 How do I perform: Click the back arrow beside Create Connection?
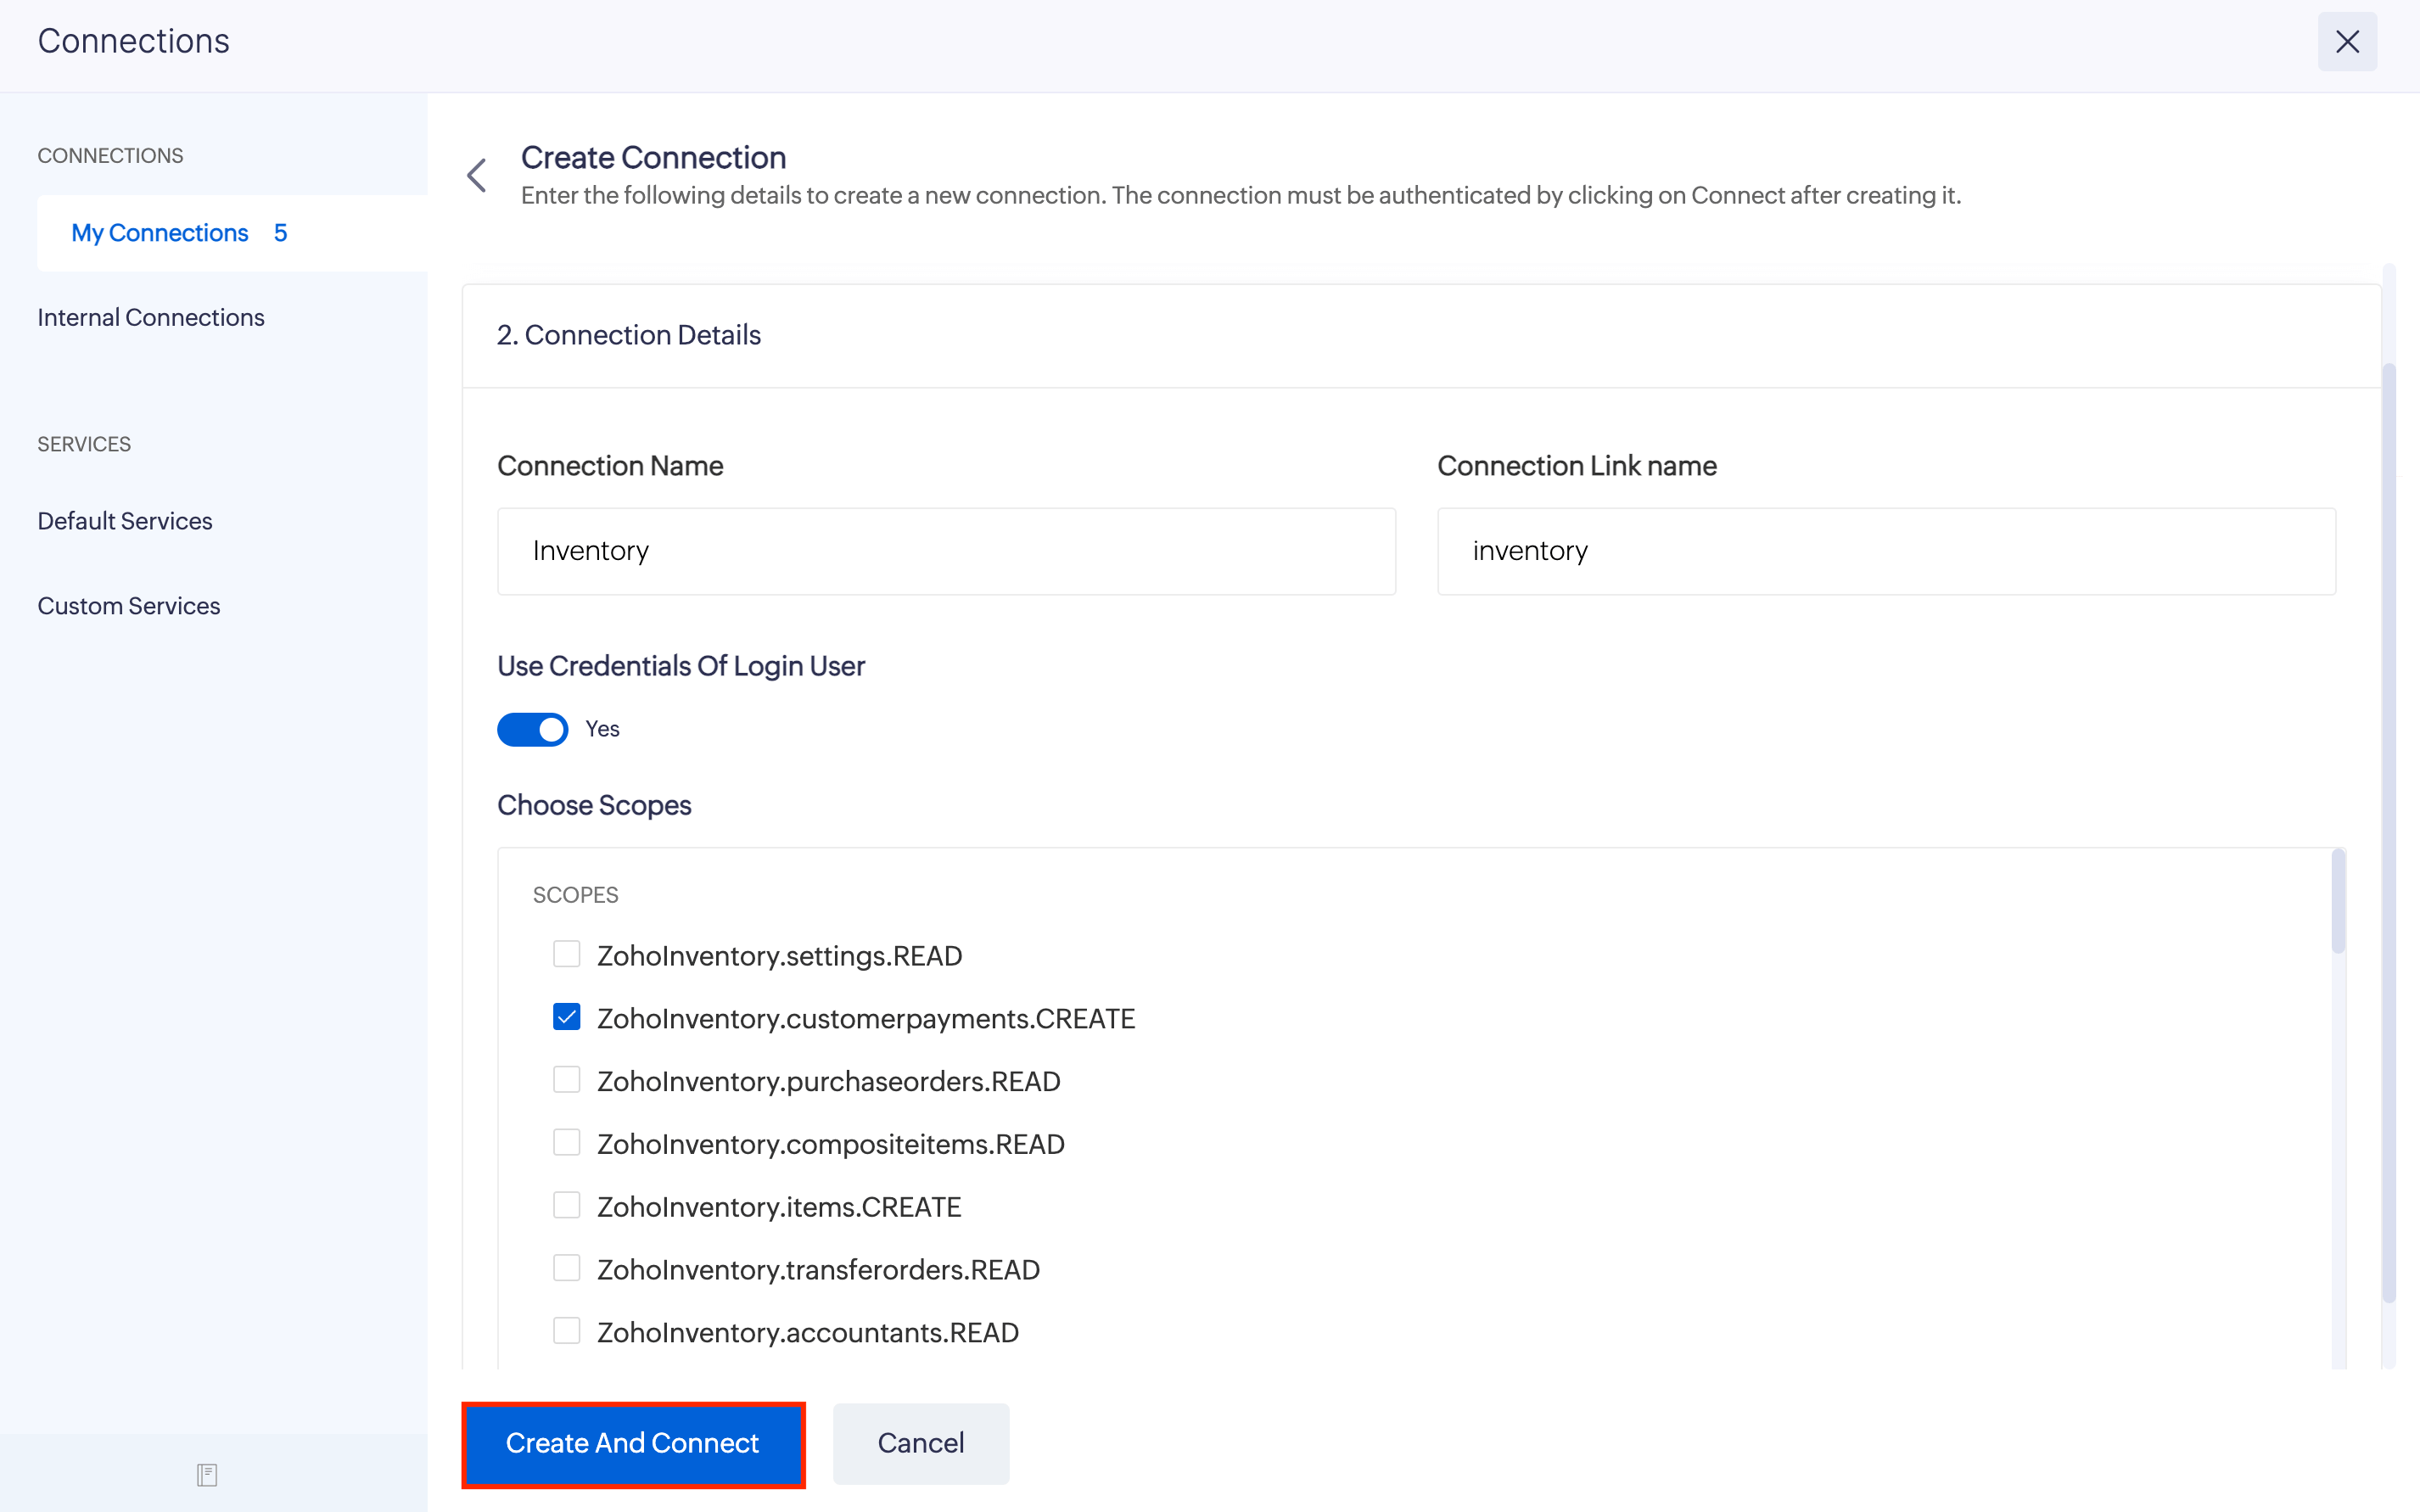click(x=477, y=176)
